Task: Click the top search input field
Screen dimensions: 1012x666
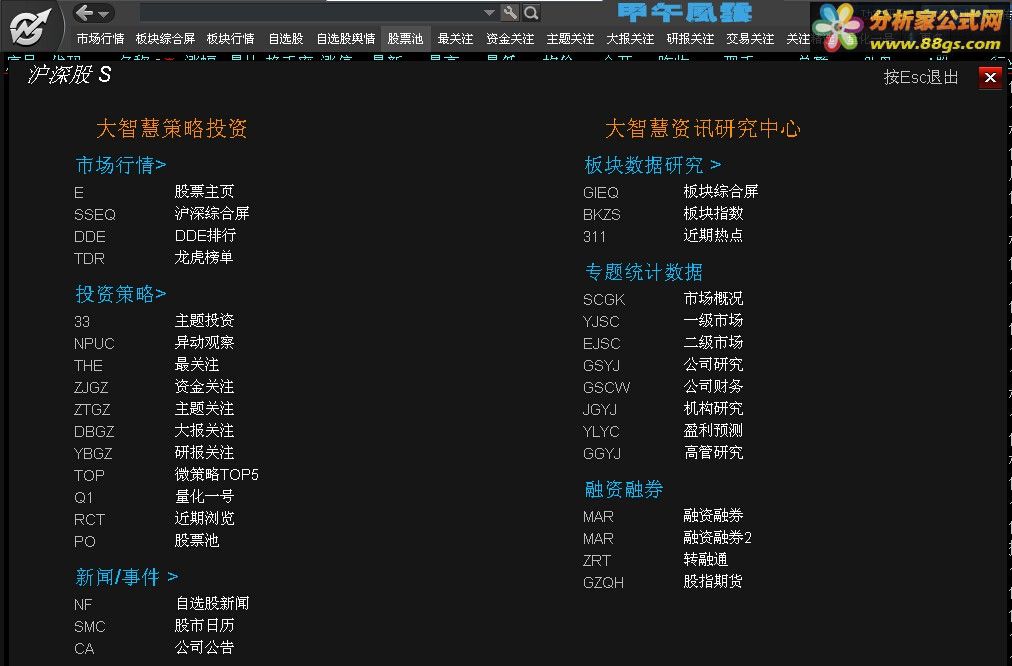Action: [311, 12]
